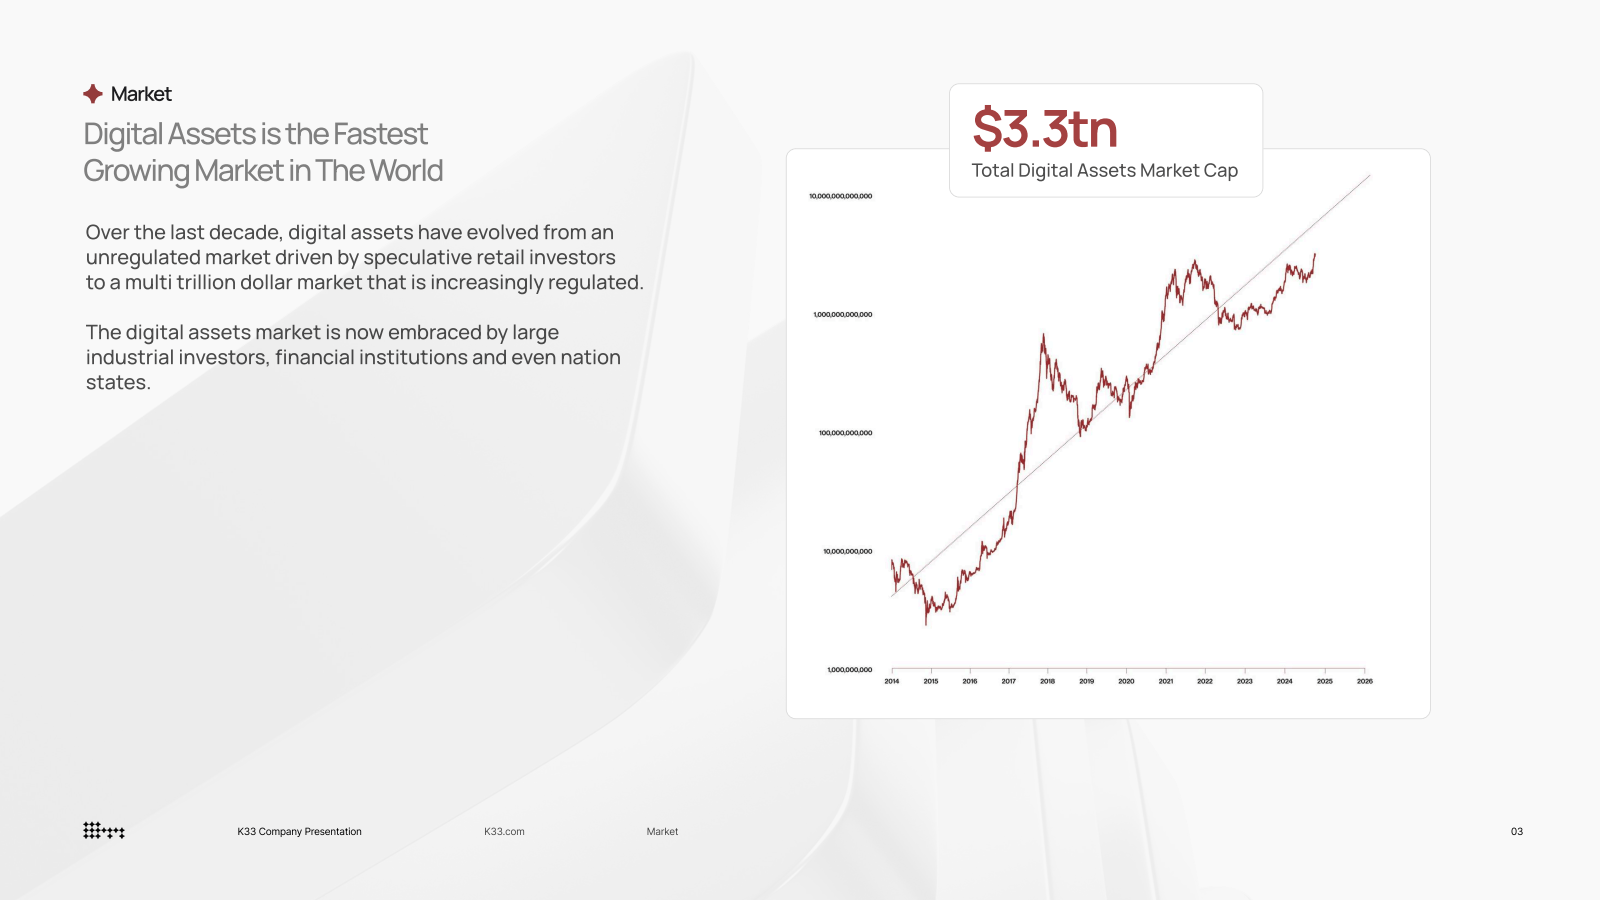
Task: Click the page number 03
Action: pyautogui.click(x=1517, y=831)
